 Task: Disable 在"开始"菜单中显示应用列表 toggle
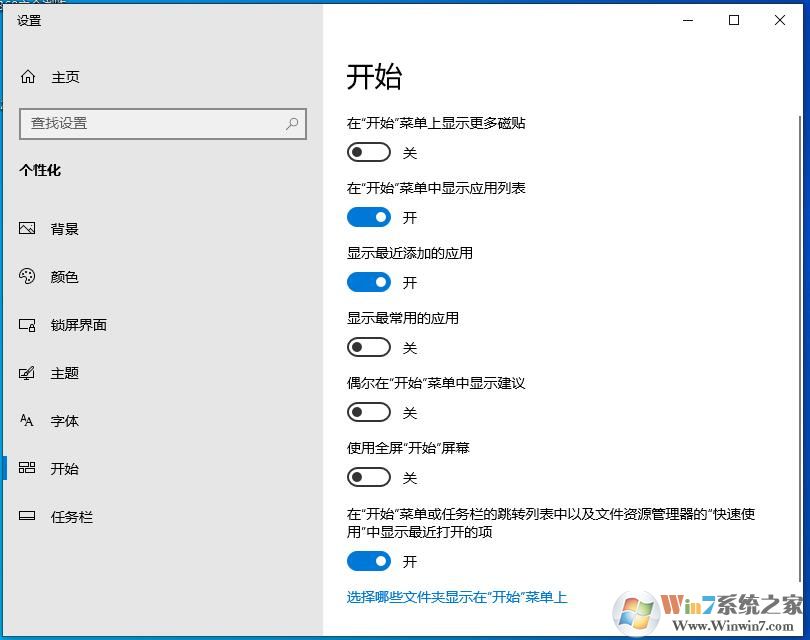(x=368, y=217)
